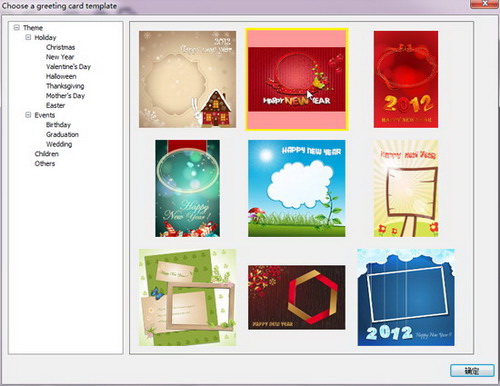
Task: Pick the Easter theme
Action: tap(55, 105)
